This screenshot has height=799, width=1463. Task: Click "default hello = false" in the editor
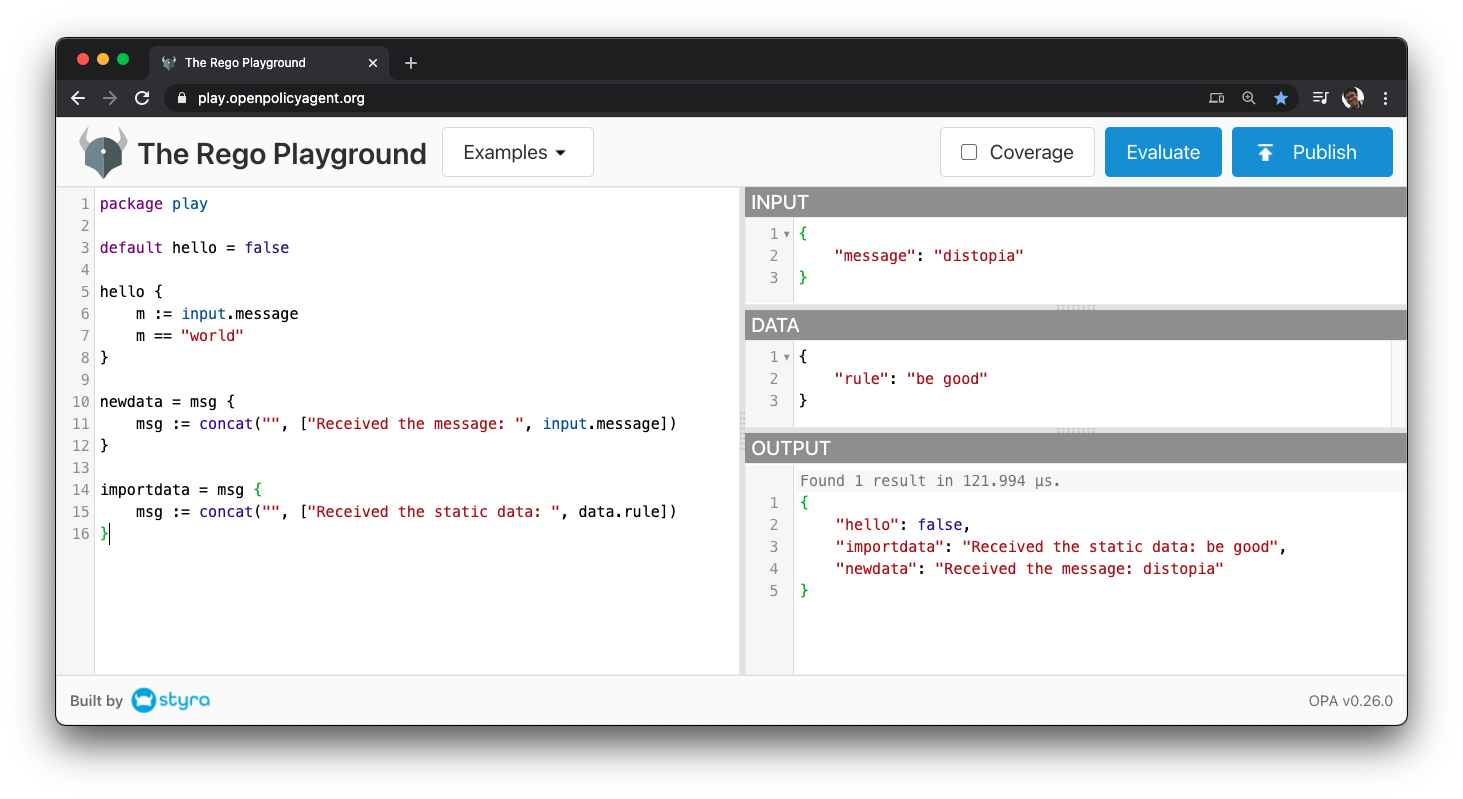pos(194,247)
